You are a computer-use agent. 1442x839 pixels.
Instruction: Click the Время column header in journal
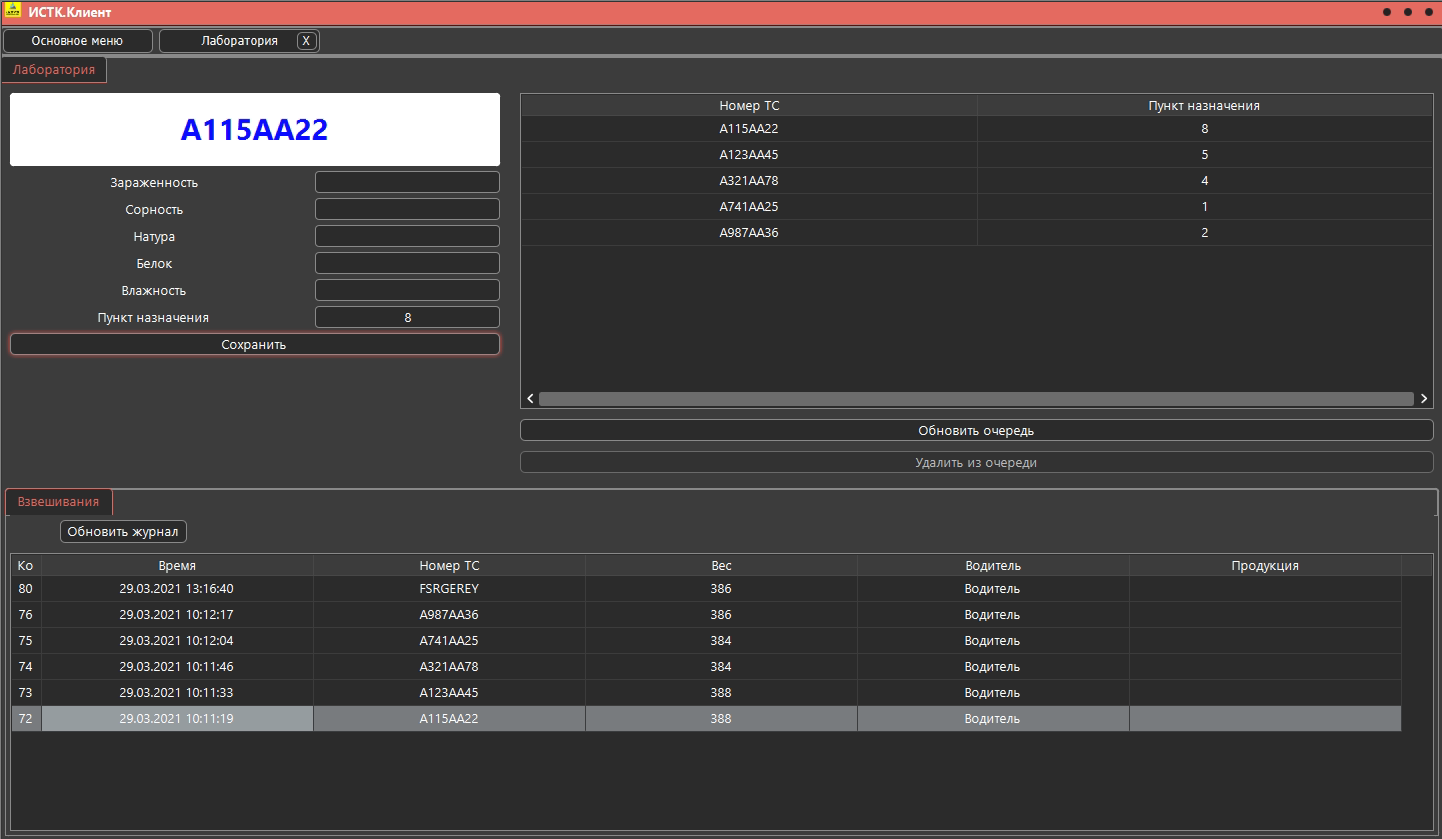[177, 565]
